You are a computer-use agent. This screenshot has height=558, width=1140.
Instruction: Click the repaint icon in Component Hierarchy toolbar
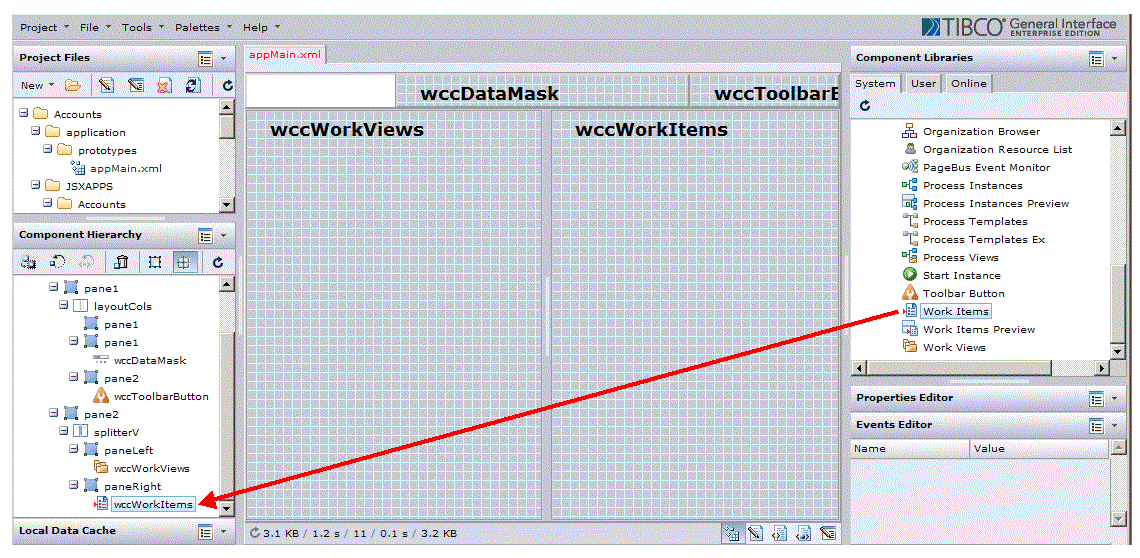[57, 263]
